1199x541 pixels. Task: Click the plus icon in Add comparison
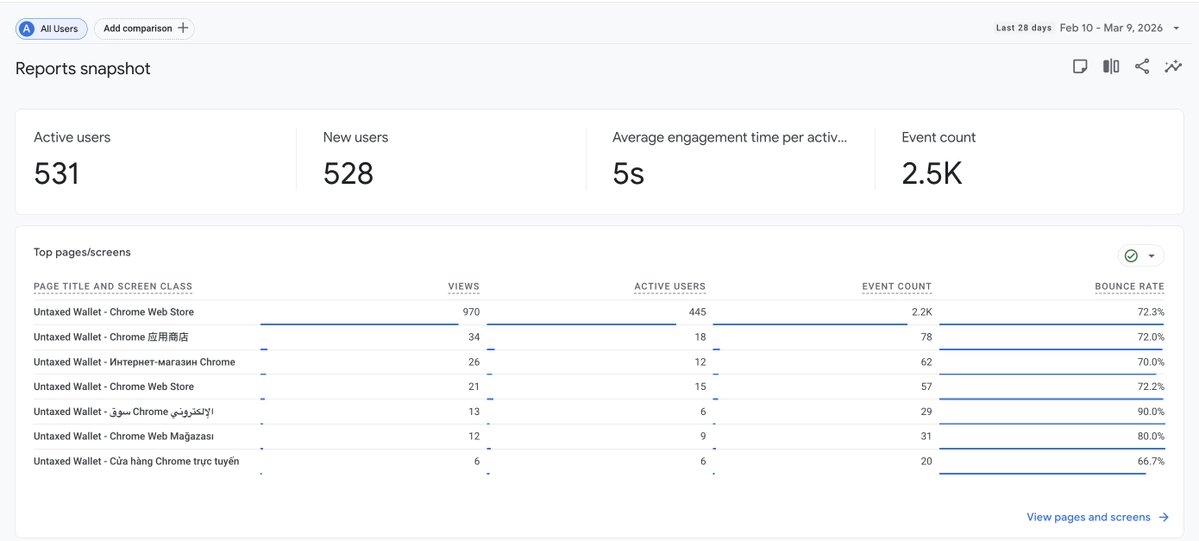pyautogui.click(x=183, y=28)
